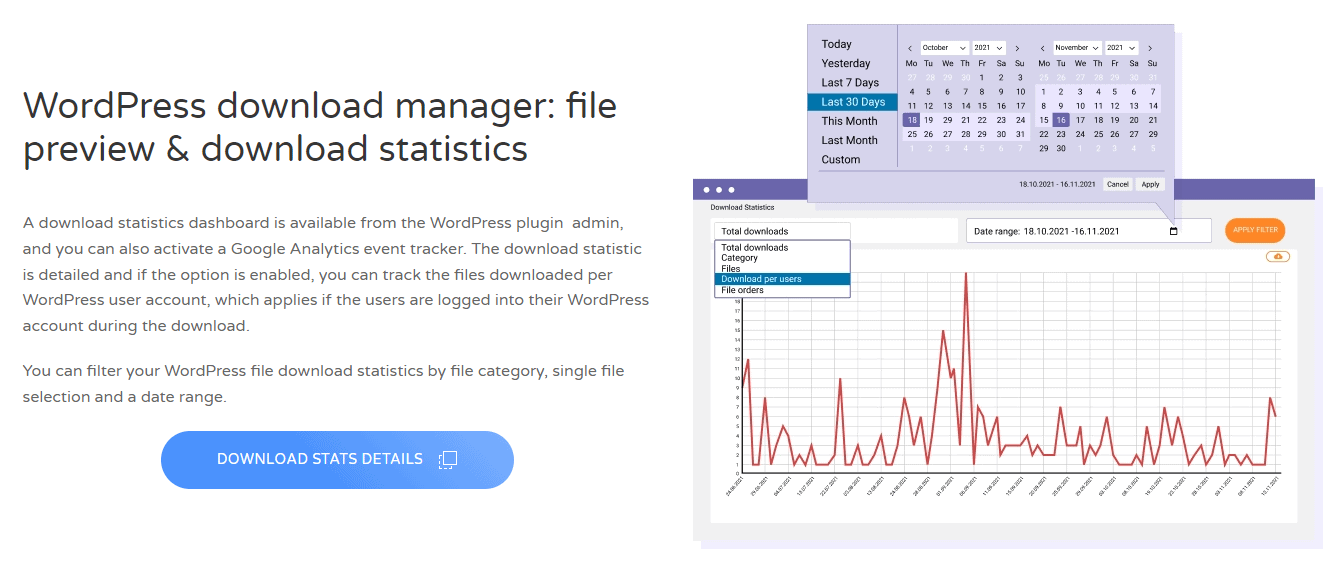The image size is (1341, 580).
Task: Click the 18.10.2021 - 16.11.2021 text beside Cancel
Action: click(x=1058, y=185)
